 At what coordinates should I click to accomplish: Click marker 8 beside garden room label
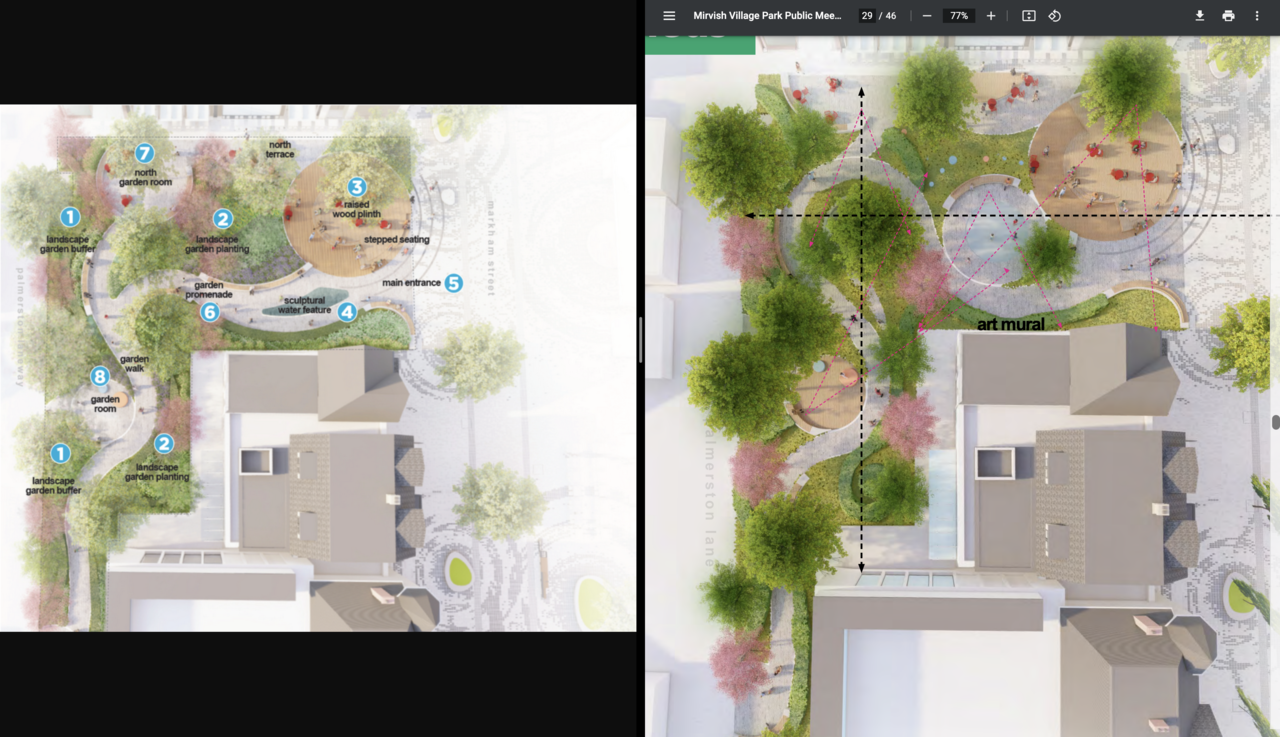(x=99, y=377)
